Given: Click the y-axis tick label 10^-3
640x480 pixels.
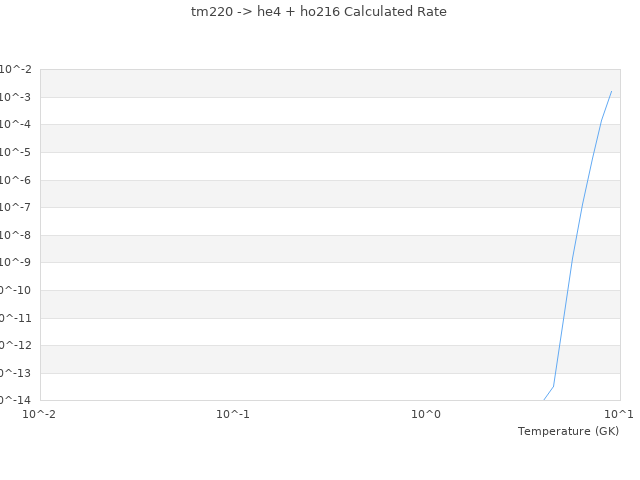Looking at the screenshot, I should (x=16, y=97).
